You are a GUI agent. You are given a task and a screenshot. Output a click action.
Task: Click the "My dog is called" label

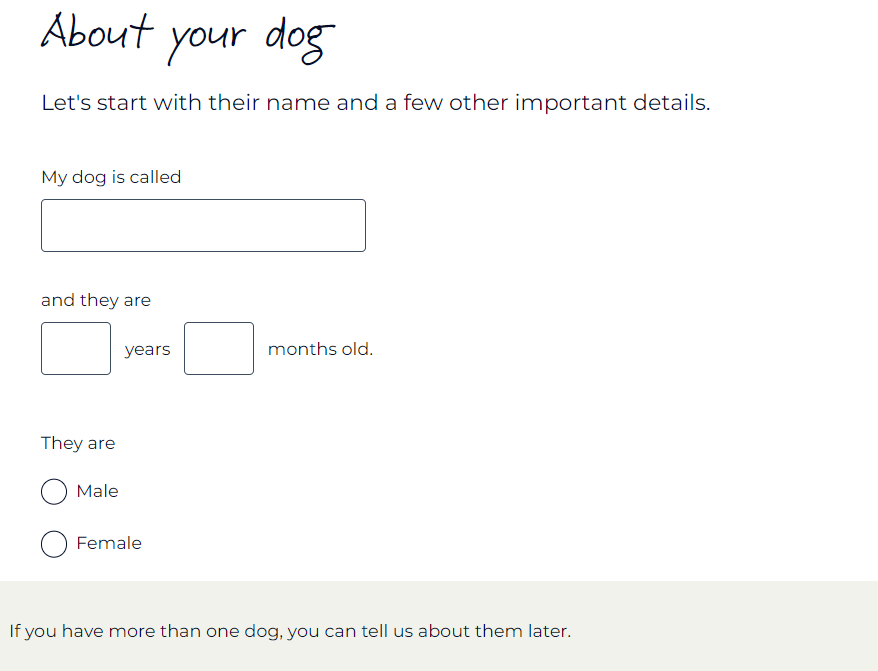pyautogui.click(x=111, y=178)
